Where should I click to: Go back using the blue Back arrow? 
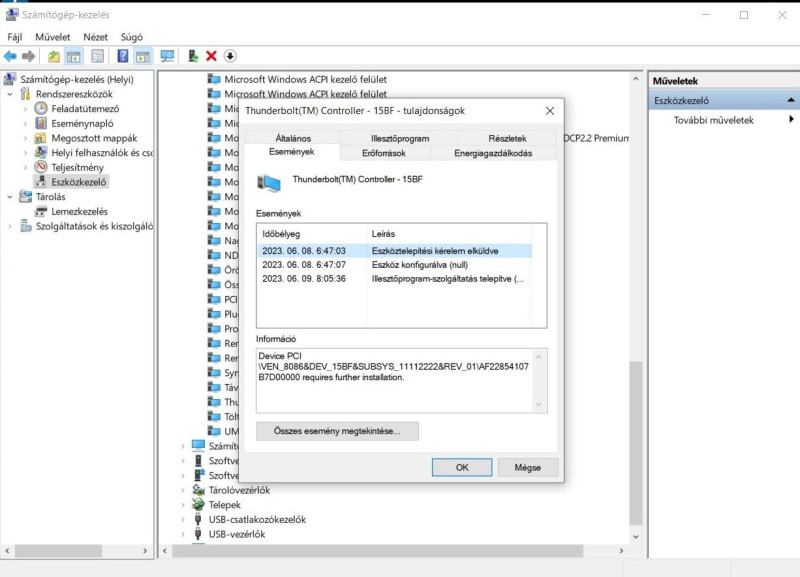[x=10, y=56]
